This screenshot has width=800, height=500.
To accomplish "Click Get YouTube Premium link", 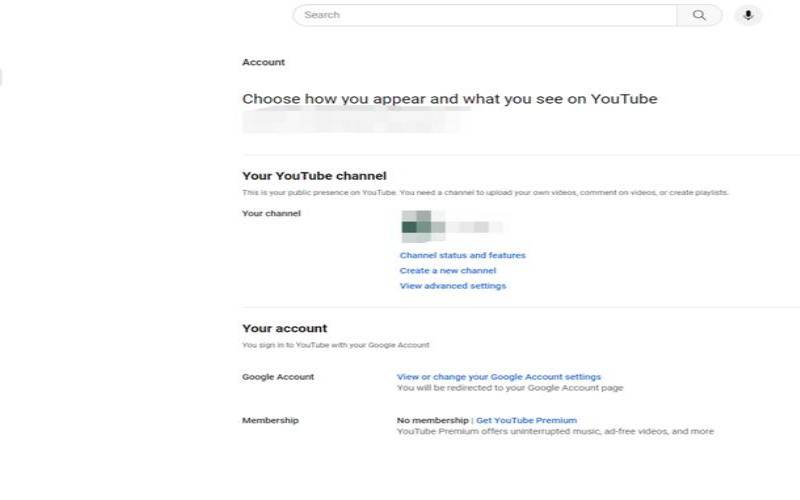I will click(x=526, y=420).
